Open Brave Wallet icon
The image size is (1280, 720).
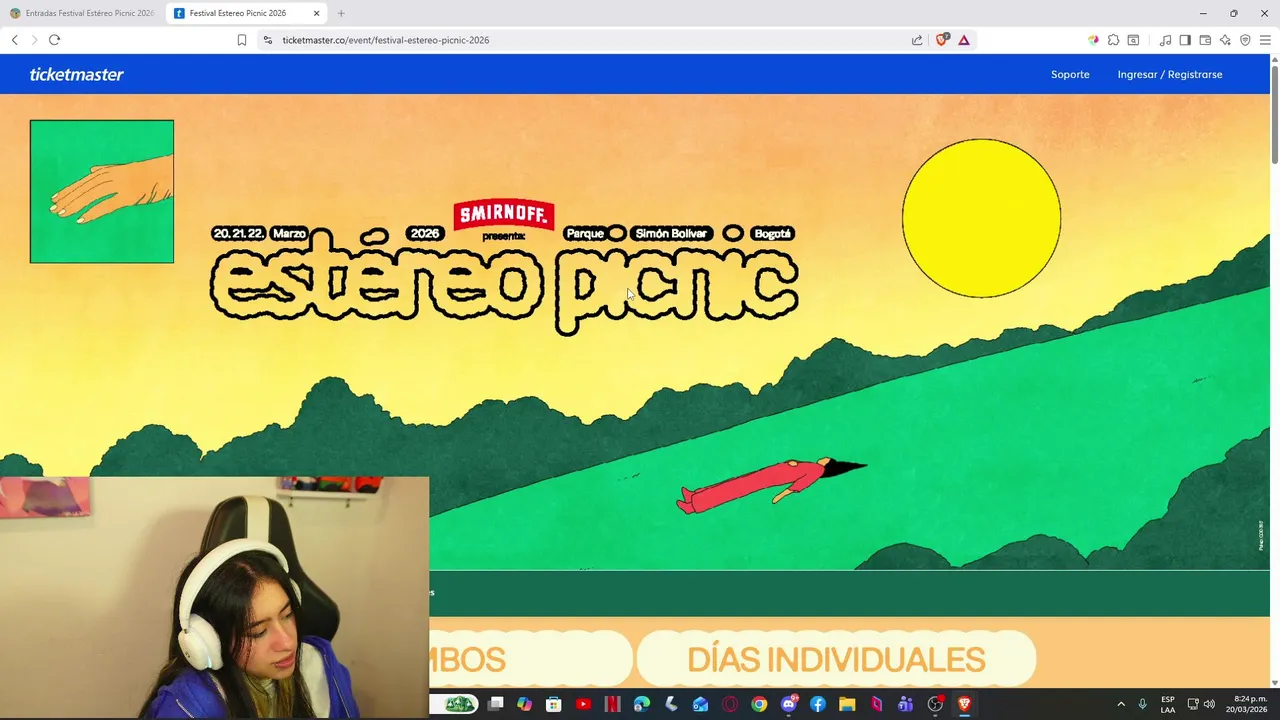(x=1205, y=40)
